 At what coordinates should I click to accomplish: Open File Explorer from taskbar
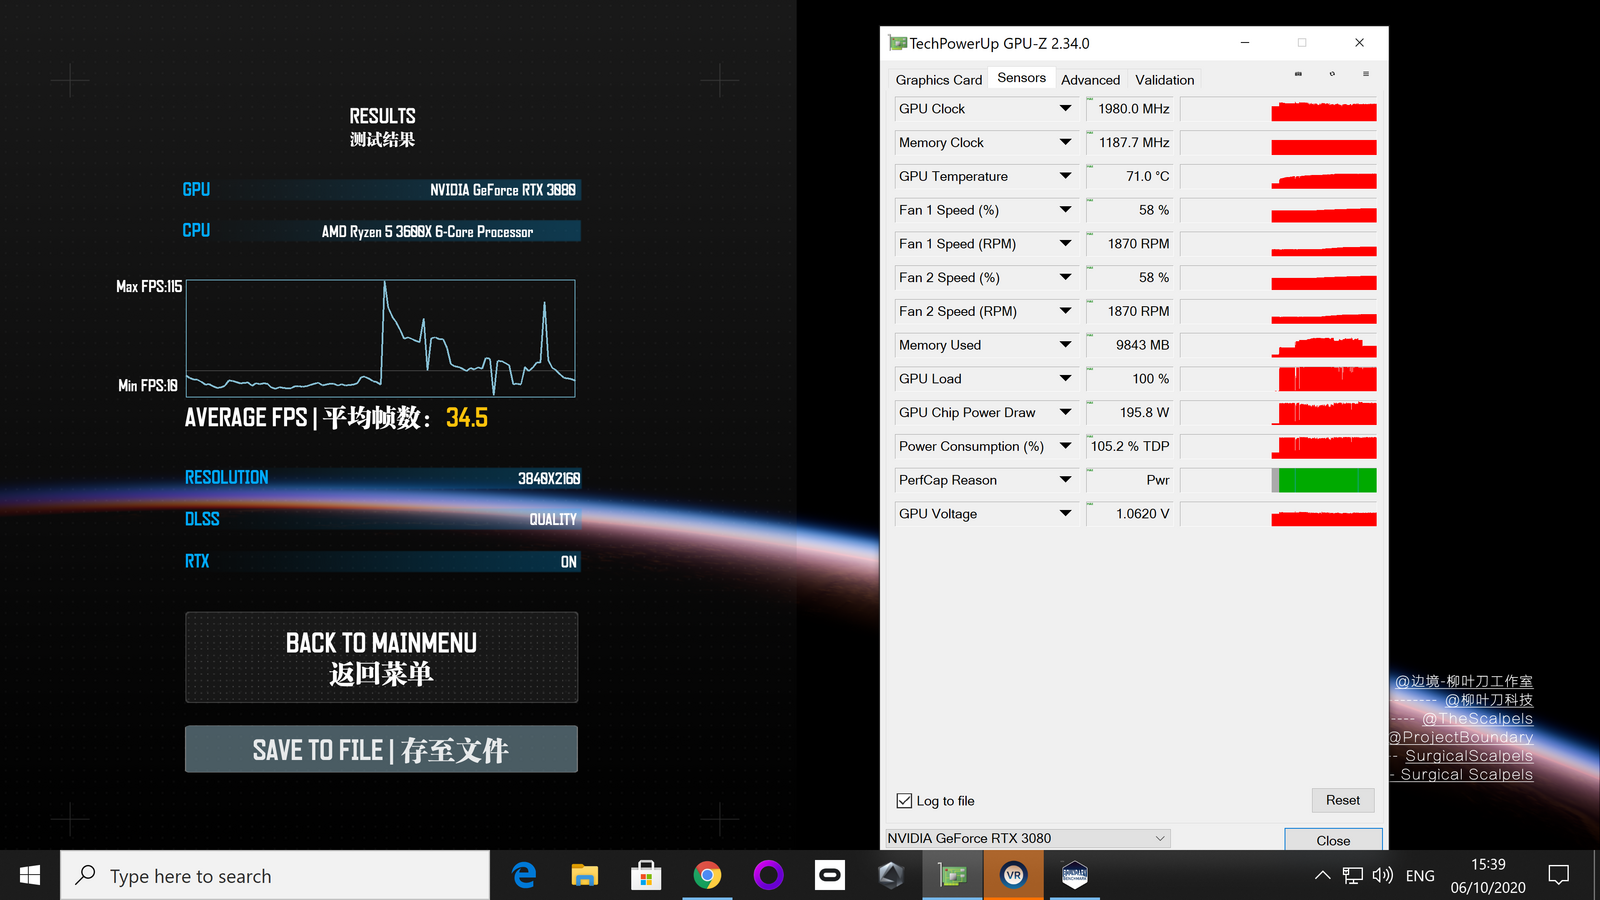[585, 876]
